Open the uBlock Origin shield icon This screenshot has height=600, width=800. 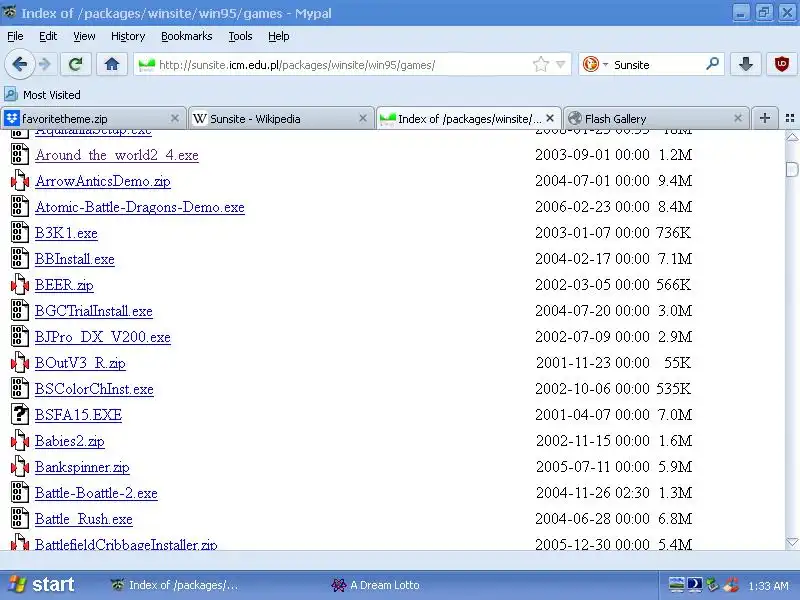[x=781, y=64]
